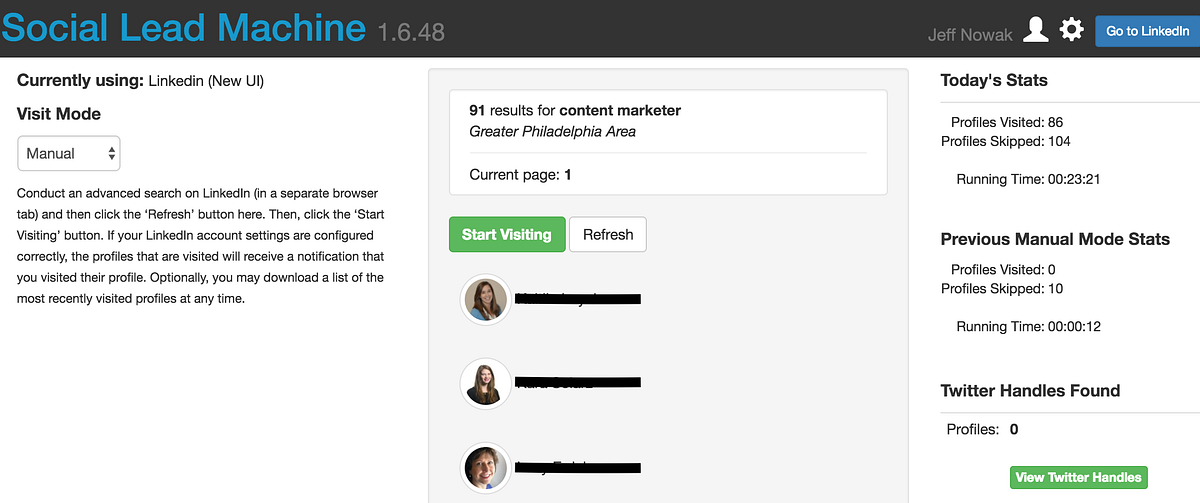Screen dimensions: 1200x503
Task: Click the user profile silhouette icon
Action: (1036, 31)
